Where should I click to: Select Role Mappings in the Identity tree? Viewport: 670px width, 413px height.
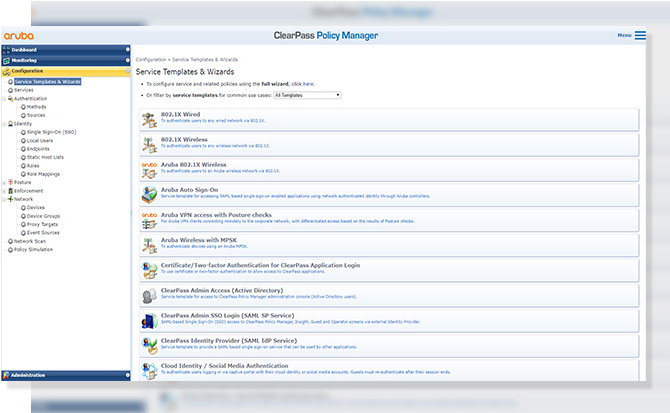[x=44, y=174]
